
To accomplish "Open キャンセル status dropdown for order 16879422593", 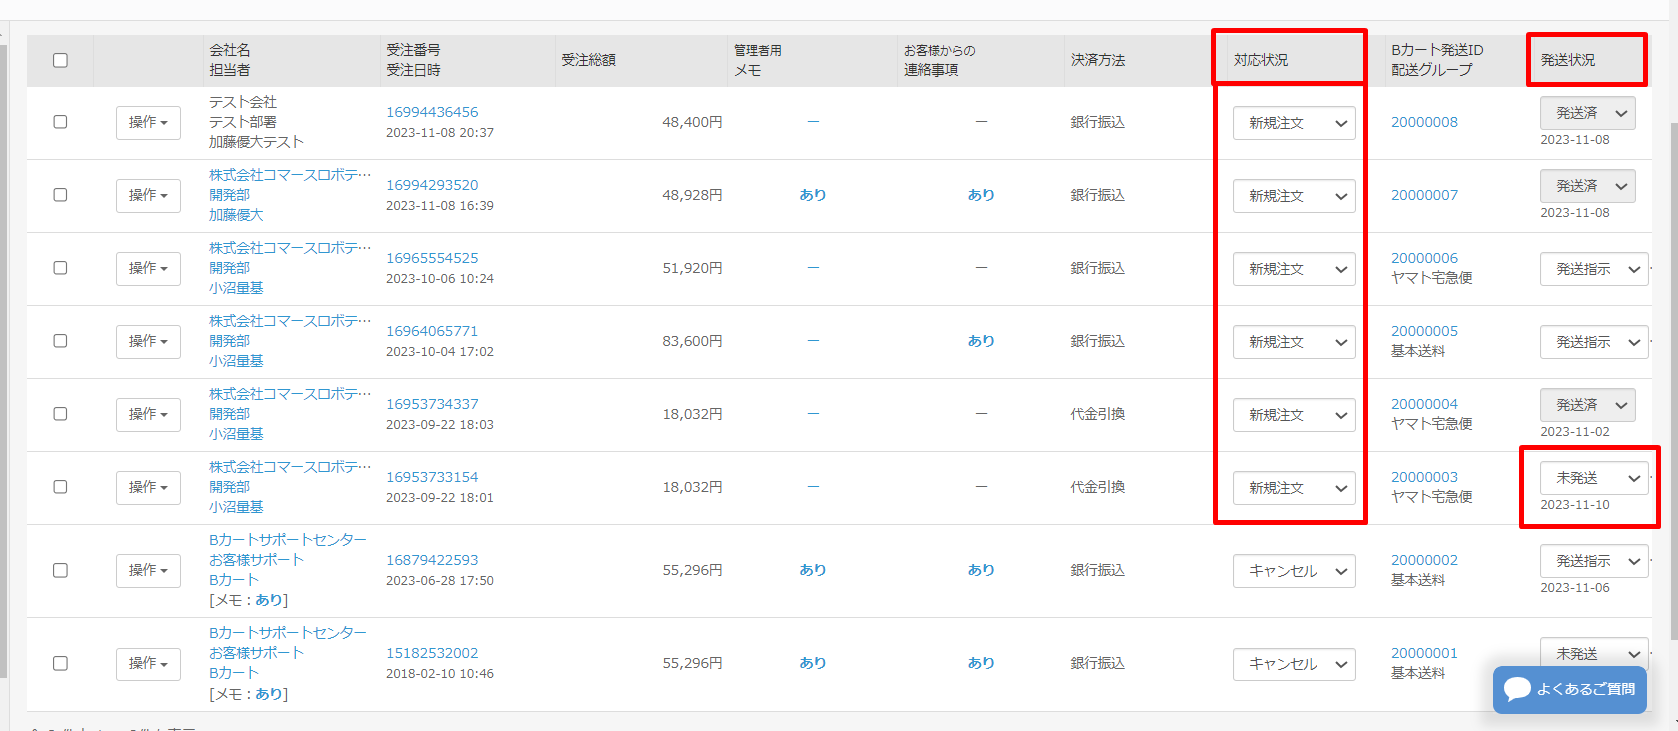I will tap(1294, 571).
